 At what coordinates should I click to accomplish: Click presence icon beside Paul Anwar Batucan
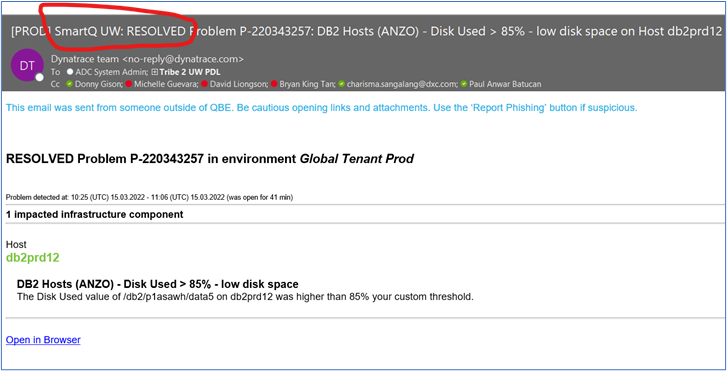tap(464, 84)
